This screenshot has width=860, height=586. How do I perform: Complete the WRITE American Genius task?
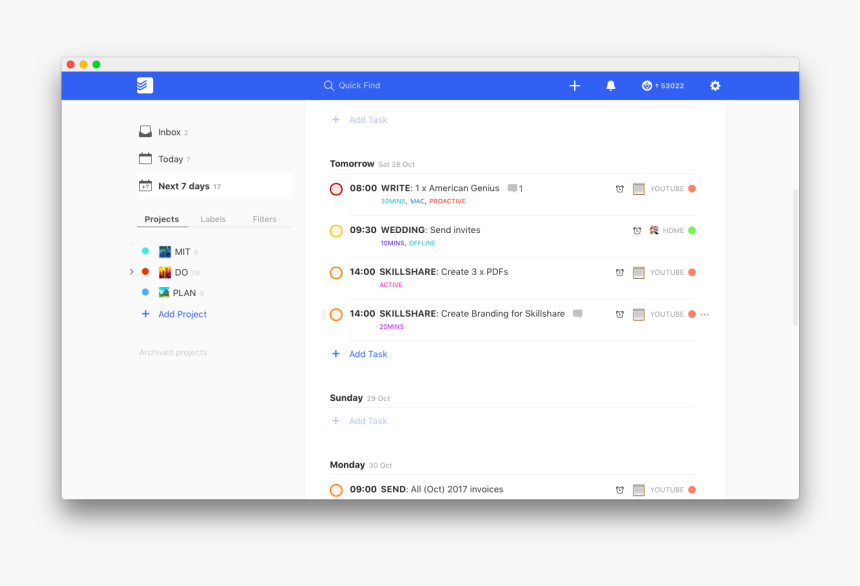click(336, 189)
